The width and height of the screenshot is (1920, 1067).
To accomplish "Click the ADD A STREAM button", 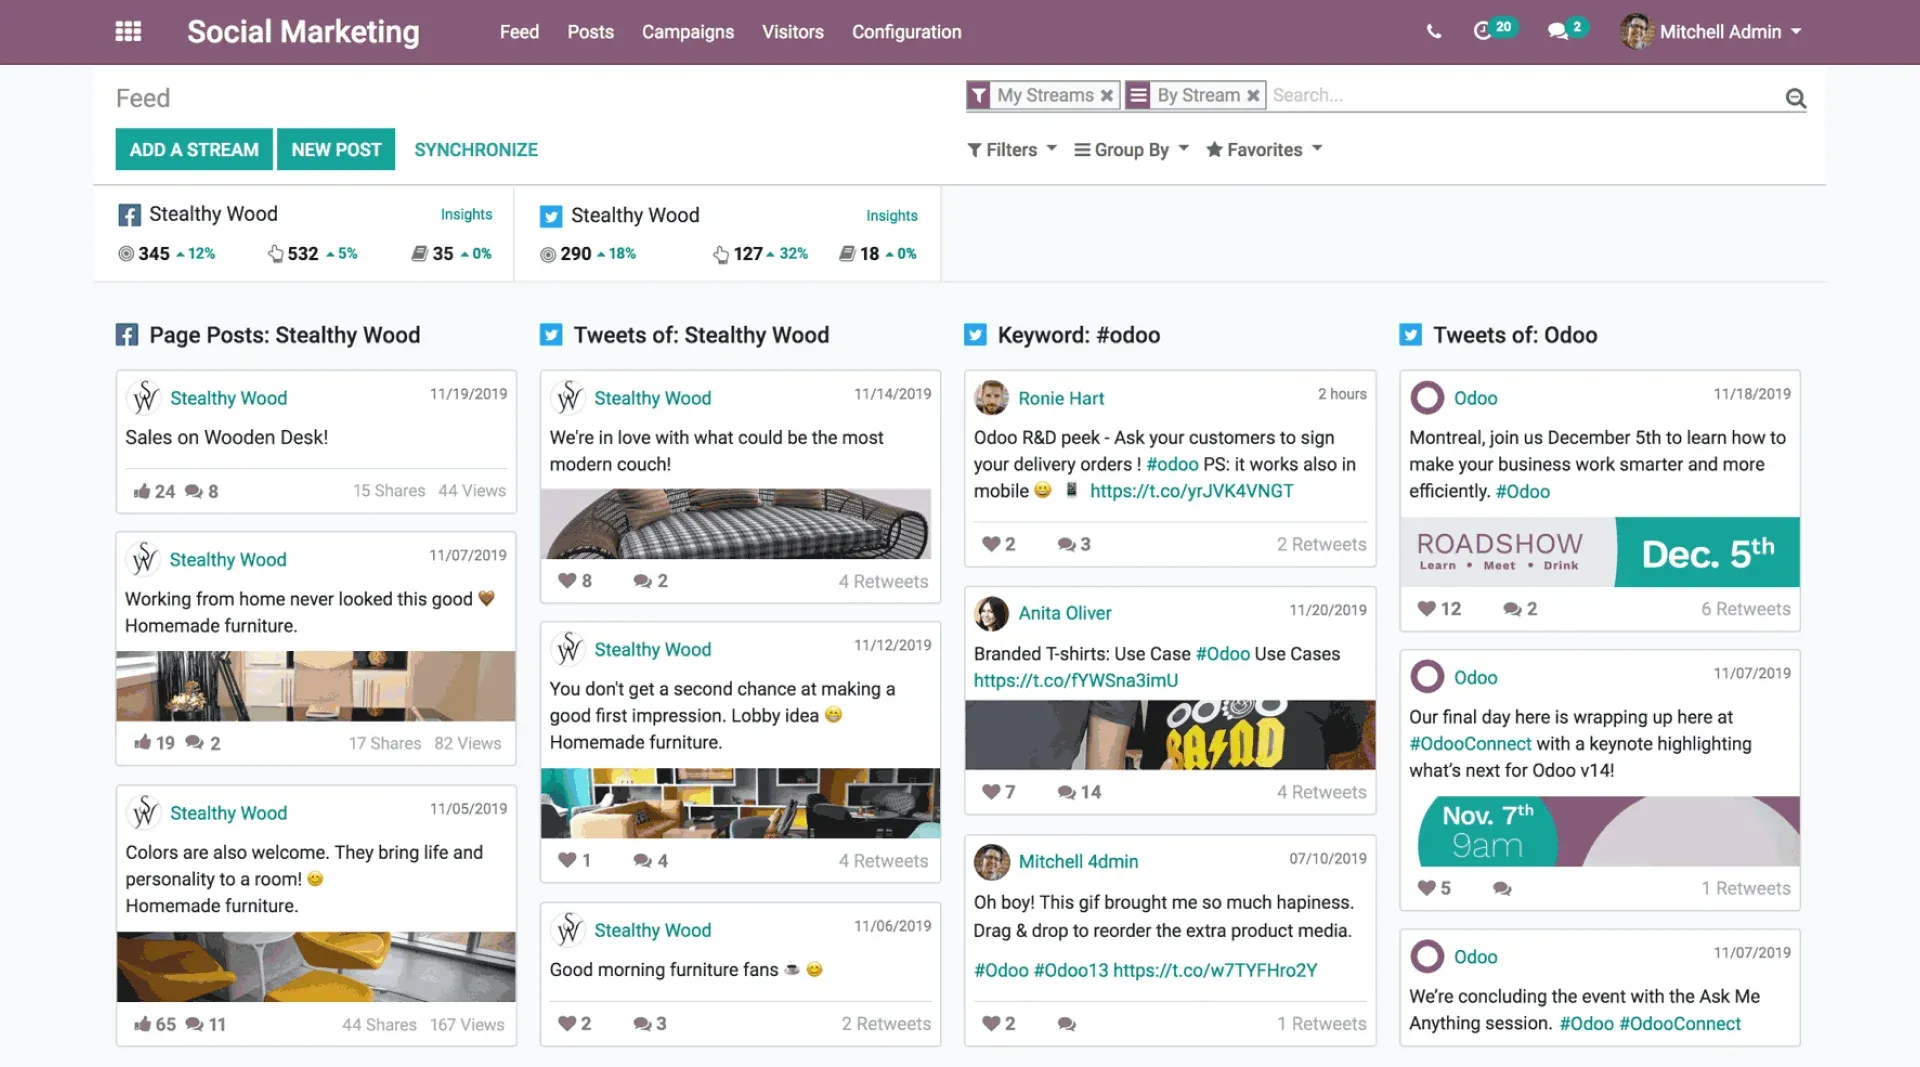I will pos(194,149).
